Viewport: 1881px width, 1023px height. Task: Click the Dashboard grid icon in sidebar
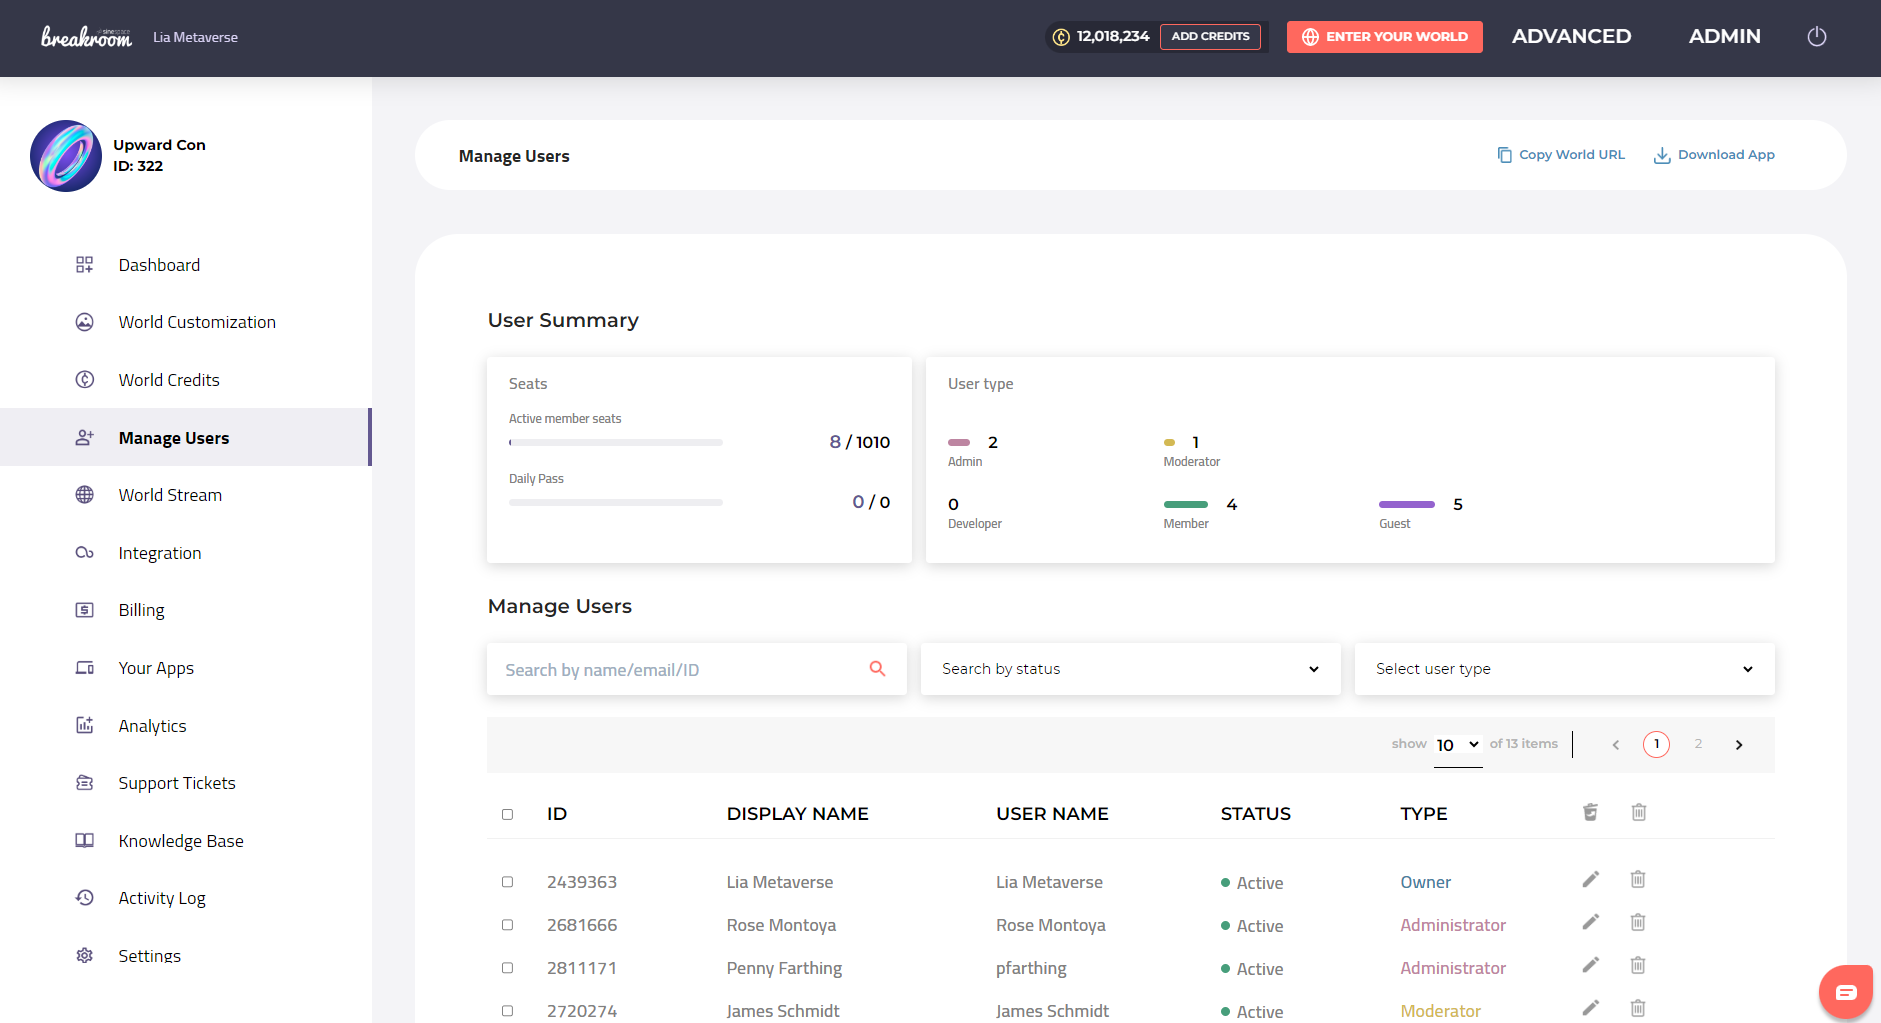click(x=85, y=265)
